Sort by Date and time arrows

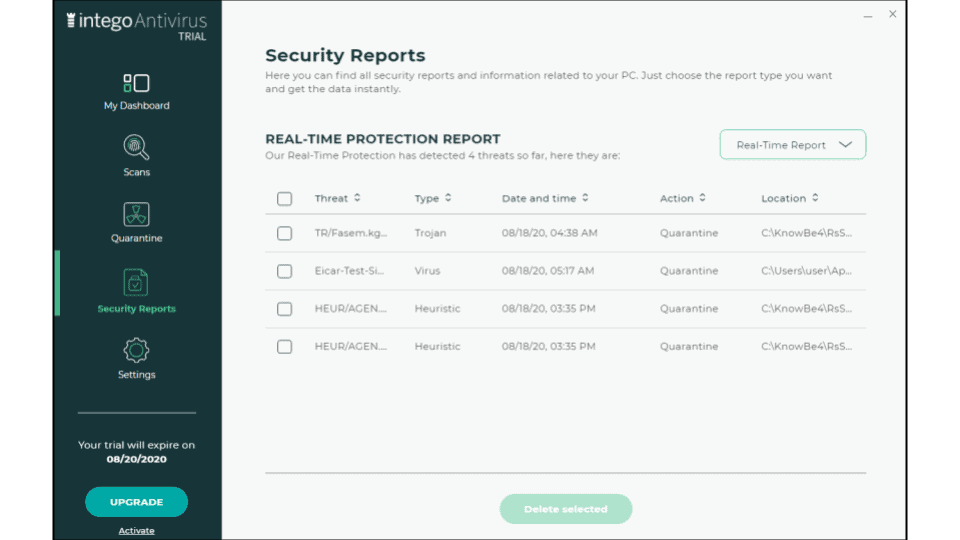(x=585, y=198)
